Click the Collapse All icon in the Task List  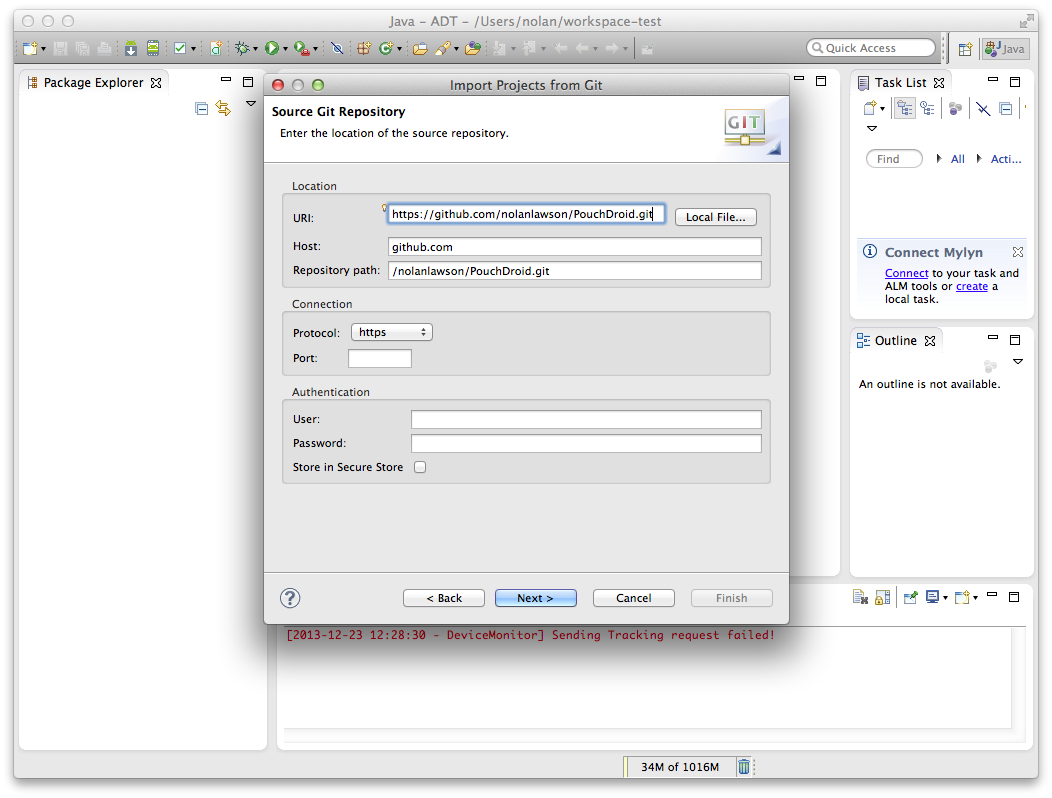[1006, 108]
